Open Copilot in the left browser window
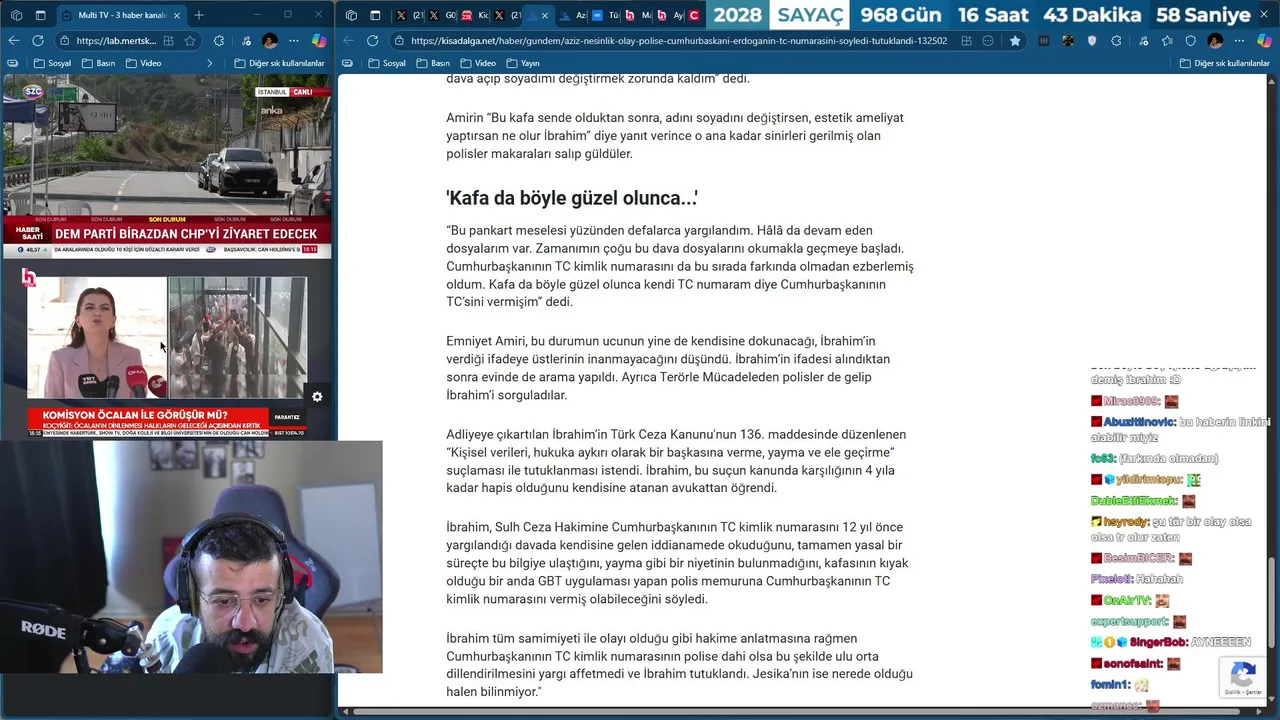Image resolution: width=1280 pixels, height=720 pixels. (x=319, y=41)
